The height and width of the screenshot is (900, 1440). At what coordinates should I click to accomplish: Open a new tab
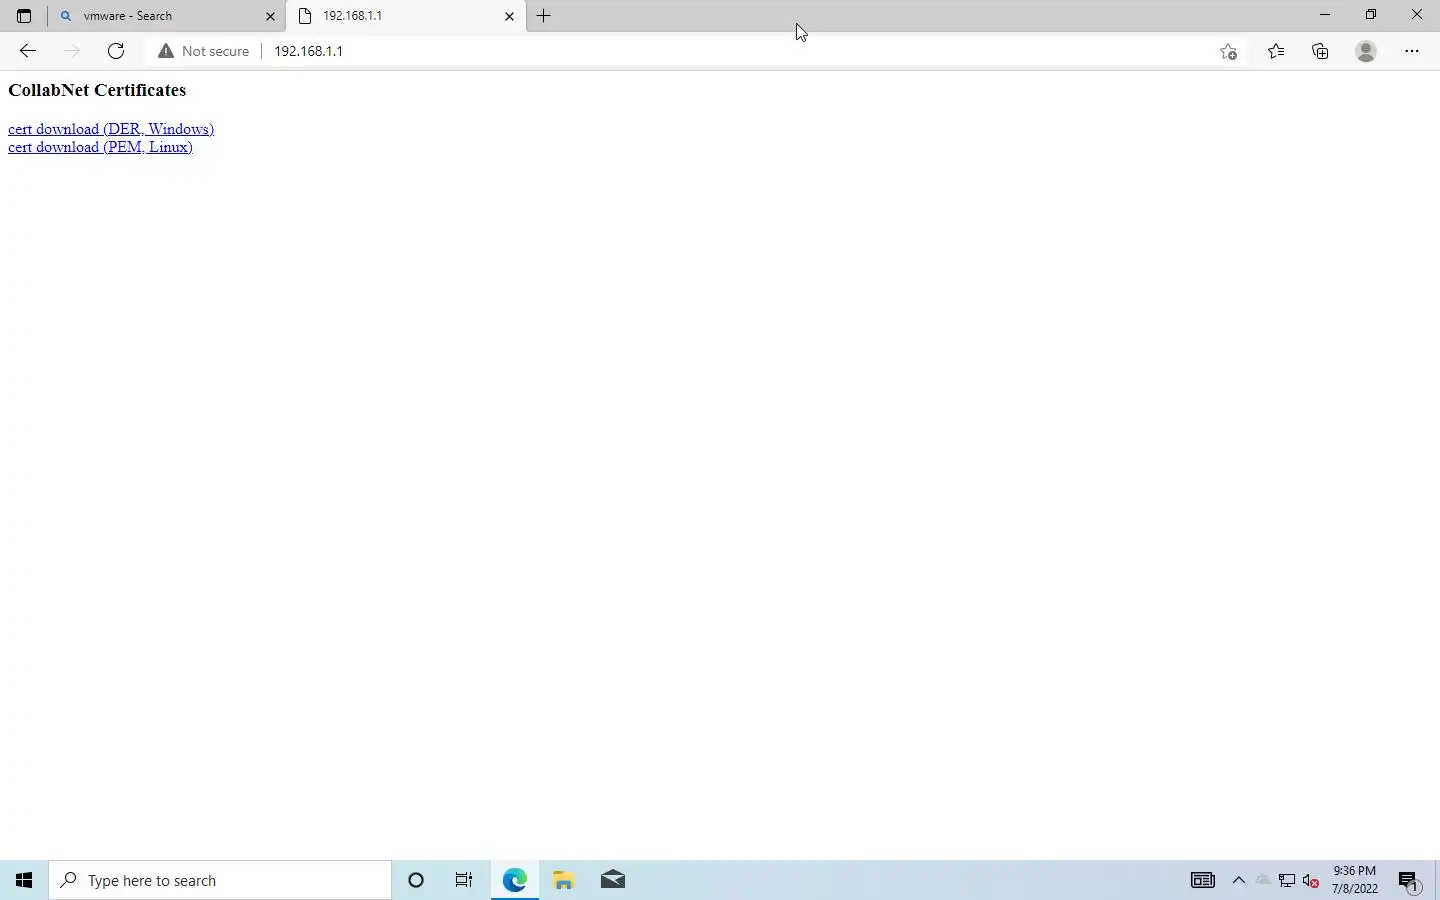coord(544,16)
